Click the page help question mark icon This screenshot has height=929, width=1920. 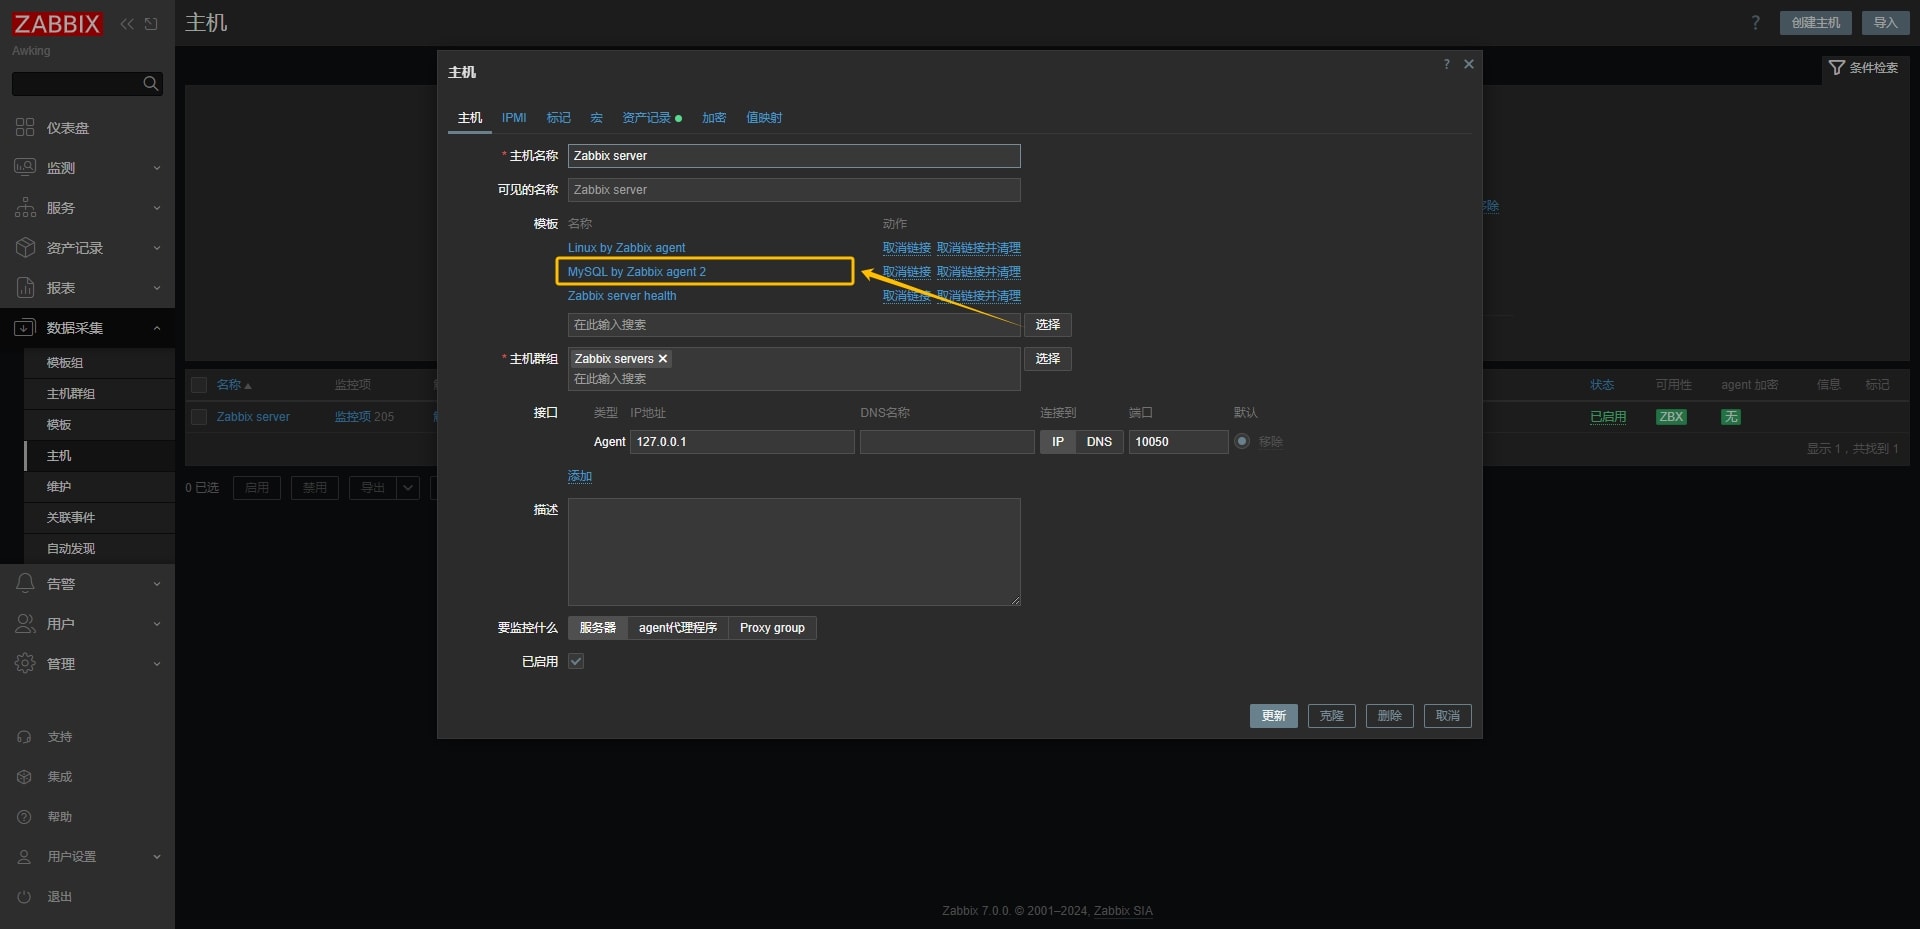tap(1755, 23)
